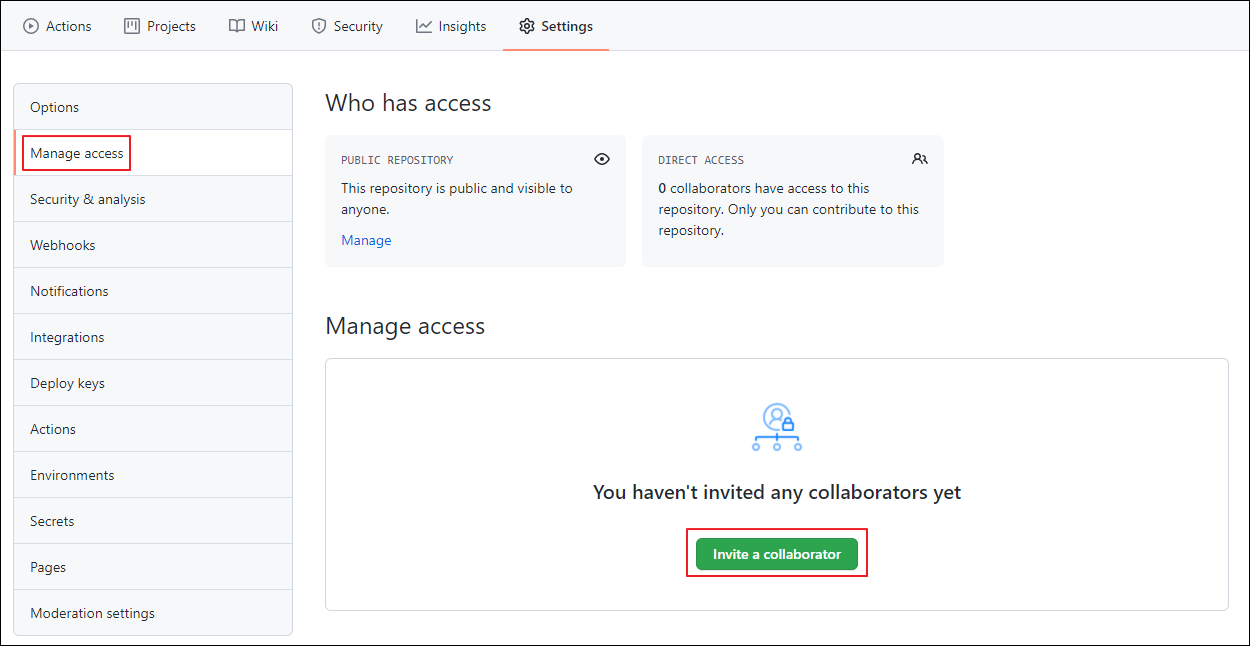Open the Actions tab in the repository navigation
Viewport: 1250px width, 646px height.
click(57, 26)
